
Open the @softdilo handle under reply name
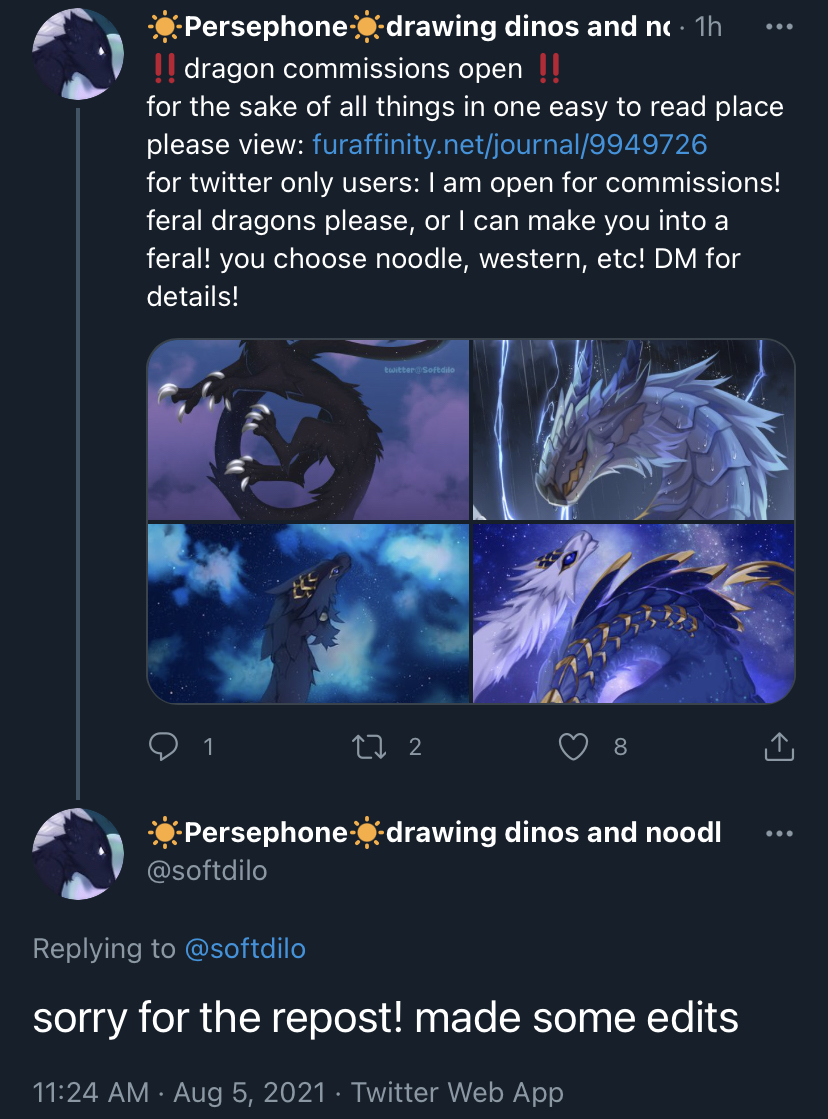(207, 871)
